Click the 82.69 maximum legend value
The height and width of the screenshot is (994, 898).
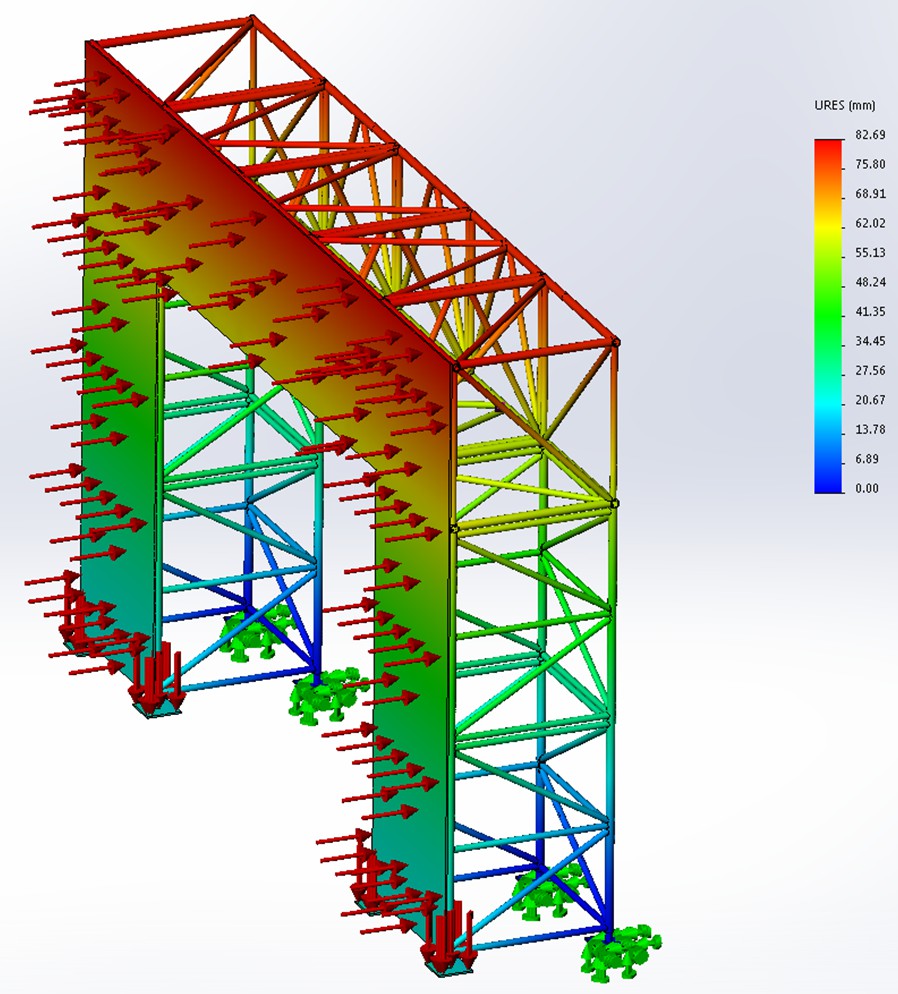tap(869, 135)
